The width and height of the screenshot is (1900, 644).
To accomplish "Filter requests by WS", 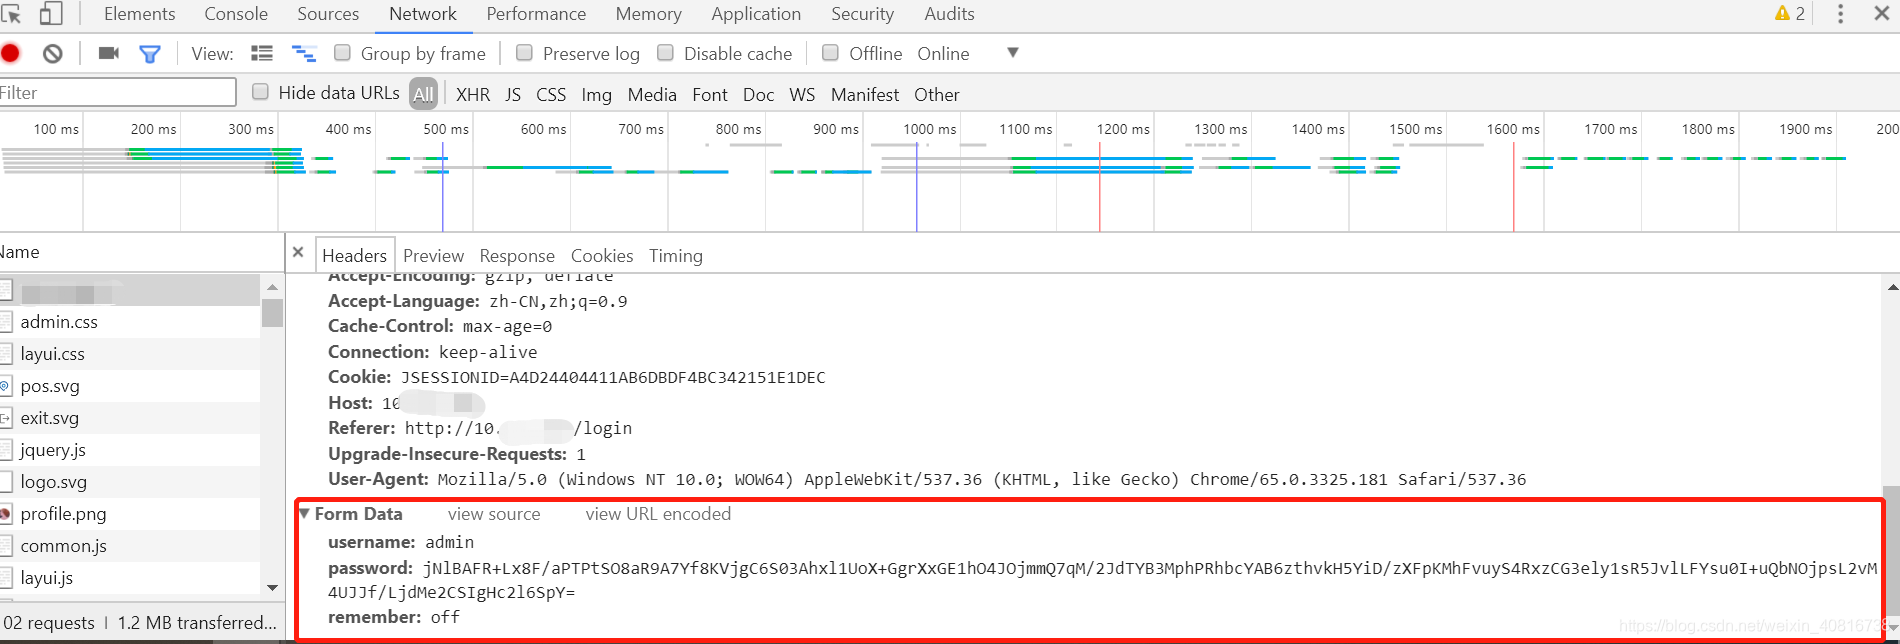I will (802, 94).
